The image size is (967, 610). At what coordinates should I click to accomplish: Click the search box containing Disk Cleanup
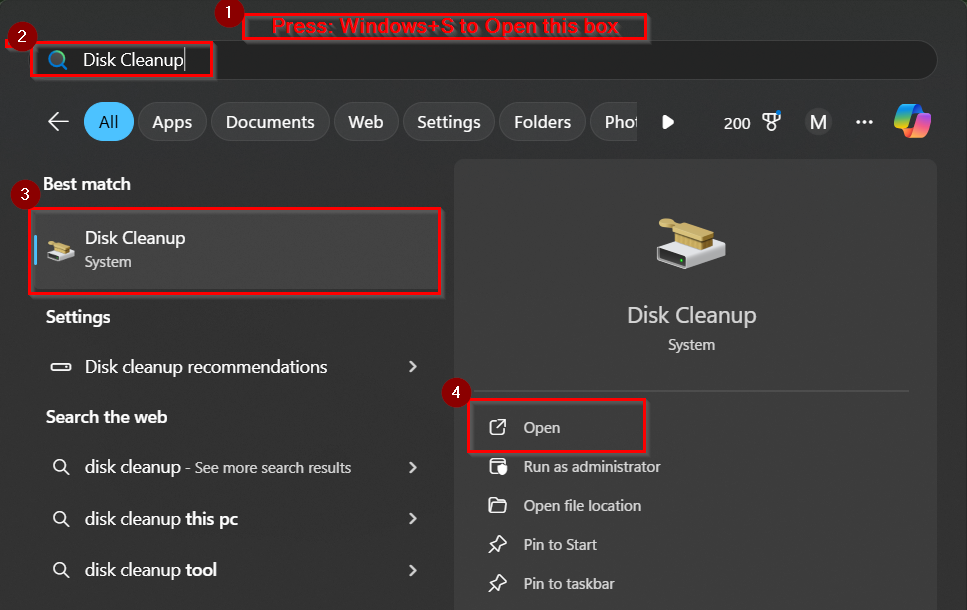pos(484,60)
